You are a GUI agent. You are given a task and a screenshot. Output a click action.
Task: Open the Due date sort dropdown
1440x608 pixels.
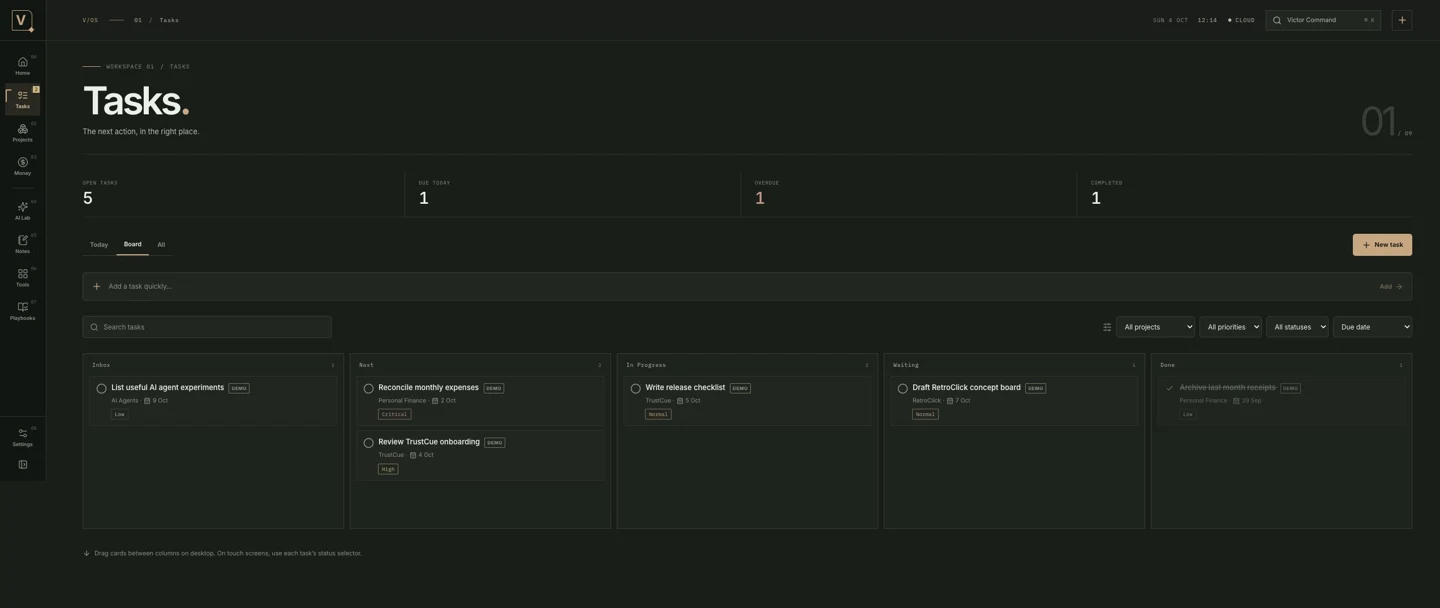point(1372,327)
